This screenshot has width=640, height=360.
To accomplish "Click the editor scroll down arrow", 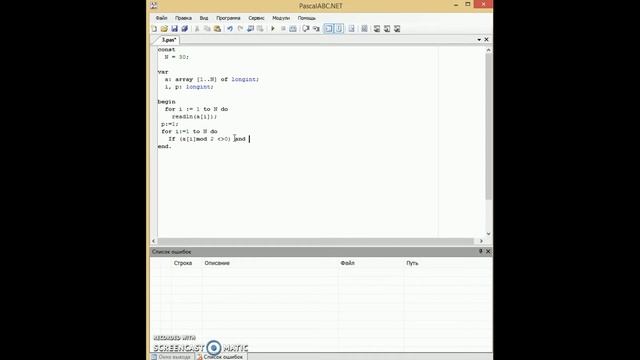I will [489, 234].
